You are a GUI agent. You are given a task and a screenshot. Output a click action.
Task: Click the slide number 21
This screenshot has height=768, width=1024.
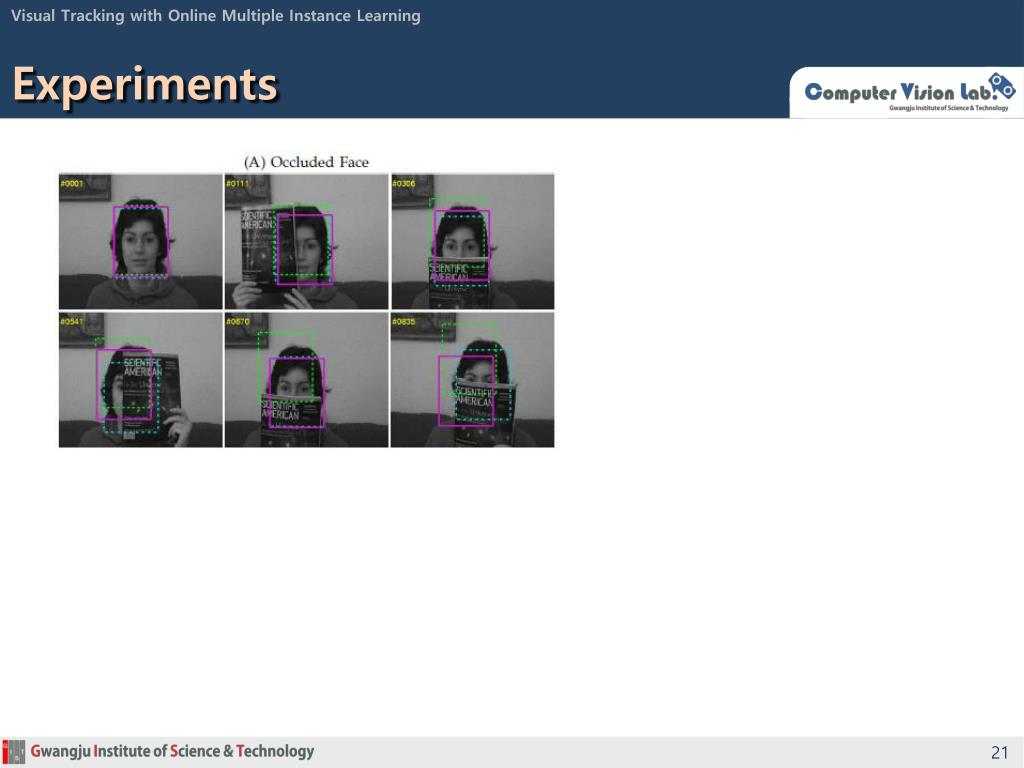(999, 752)
